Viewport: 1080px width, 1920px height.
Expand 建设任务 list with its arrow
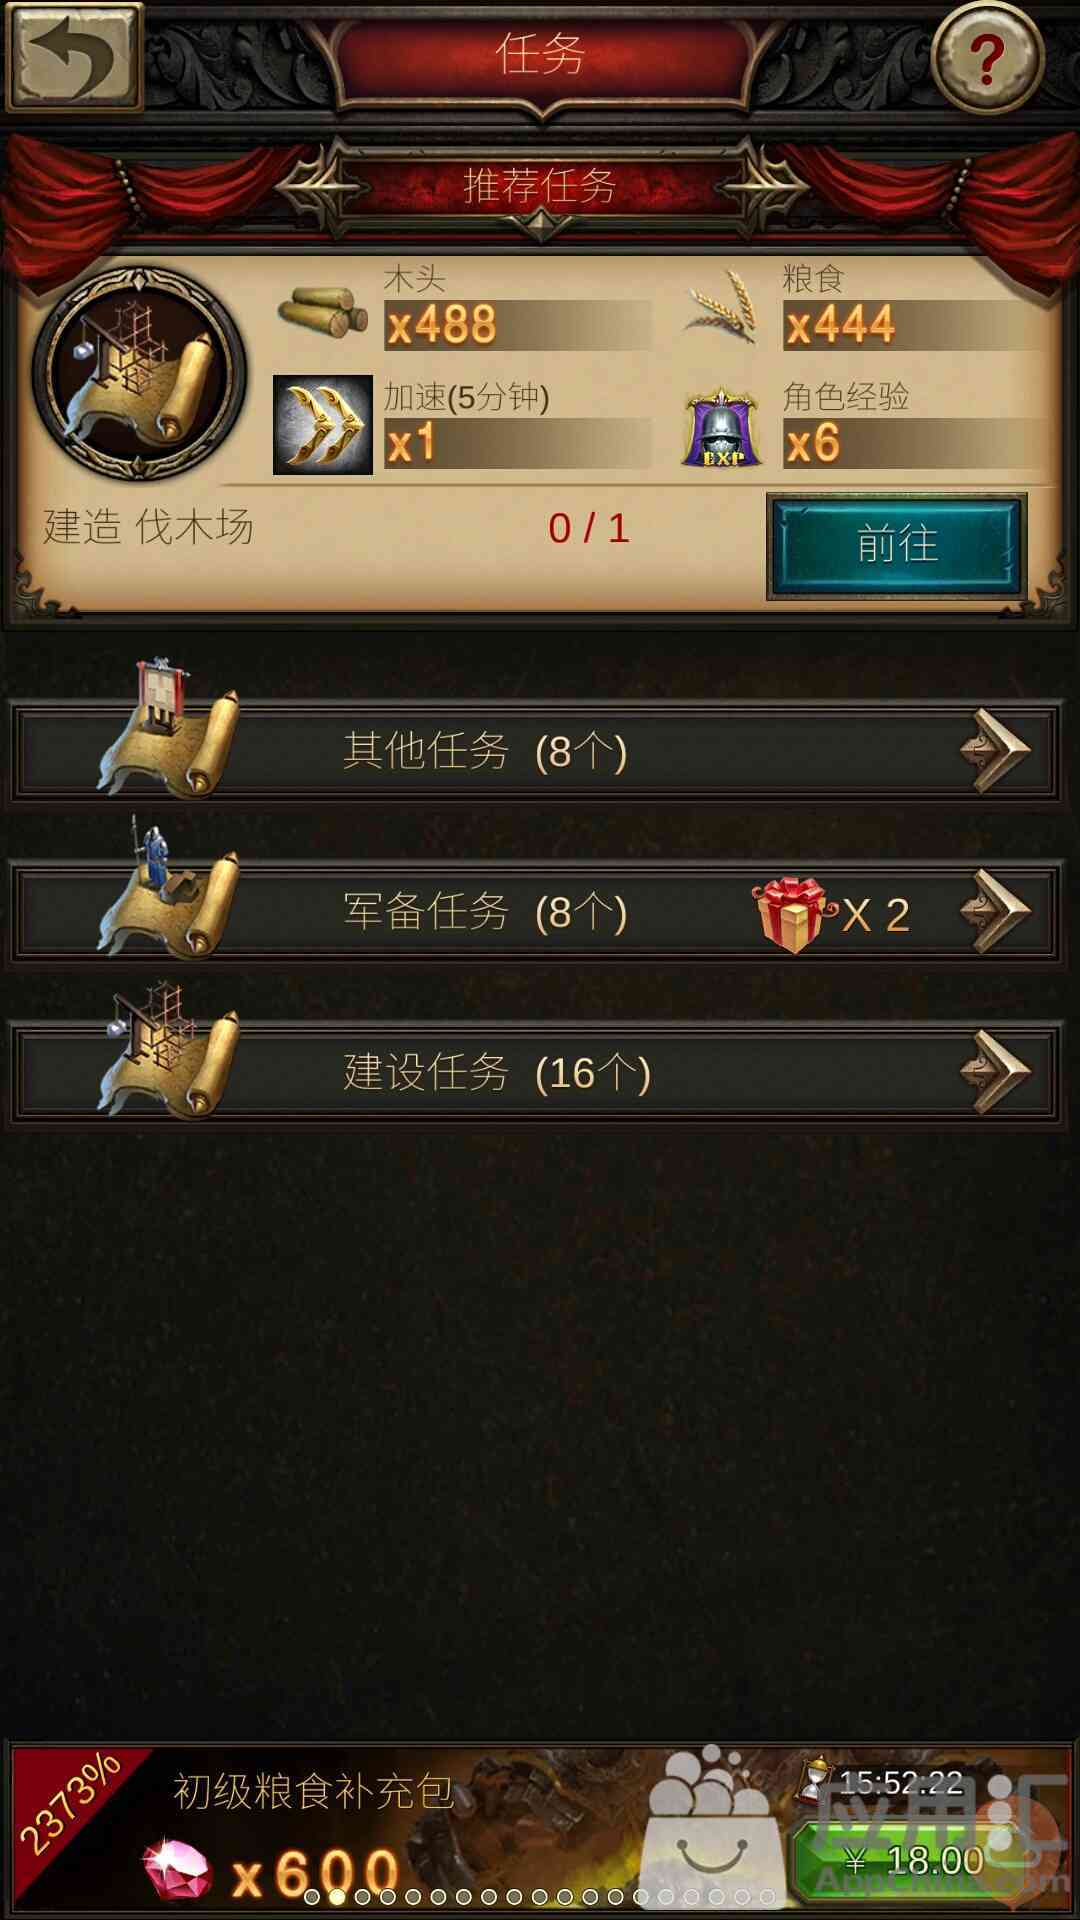(995, 1072)
